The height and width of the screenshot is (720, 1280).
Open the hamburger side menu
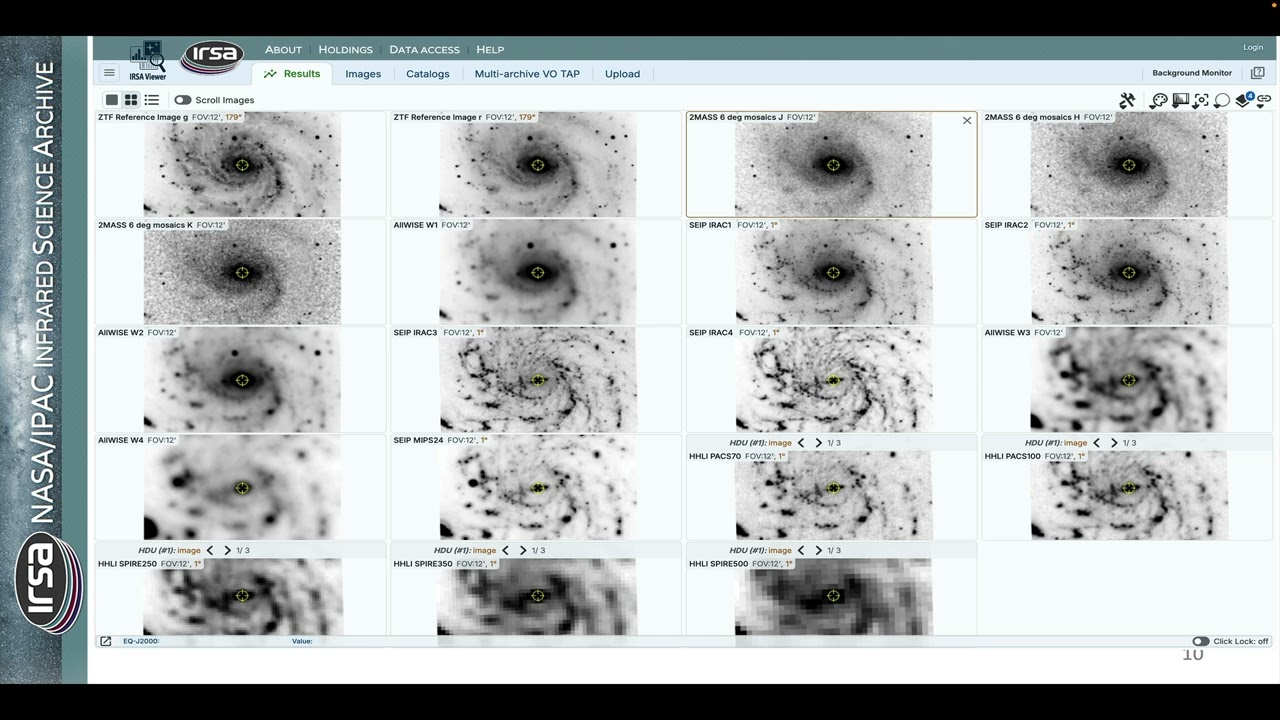[109, 73]
